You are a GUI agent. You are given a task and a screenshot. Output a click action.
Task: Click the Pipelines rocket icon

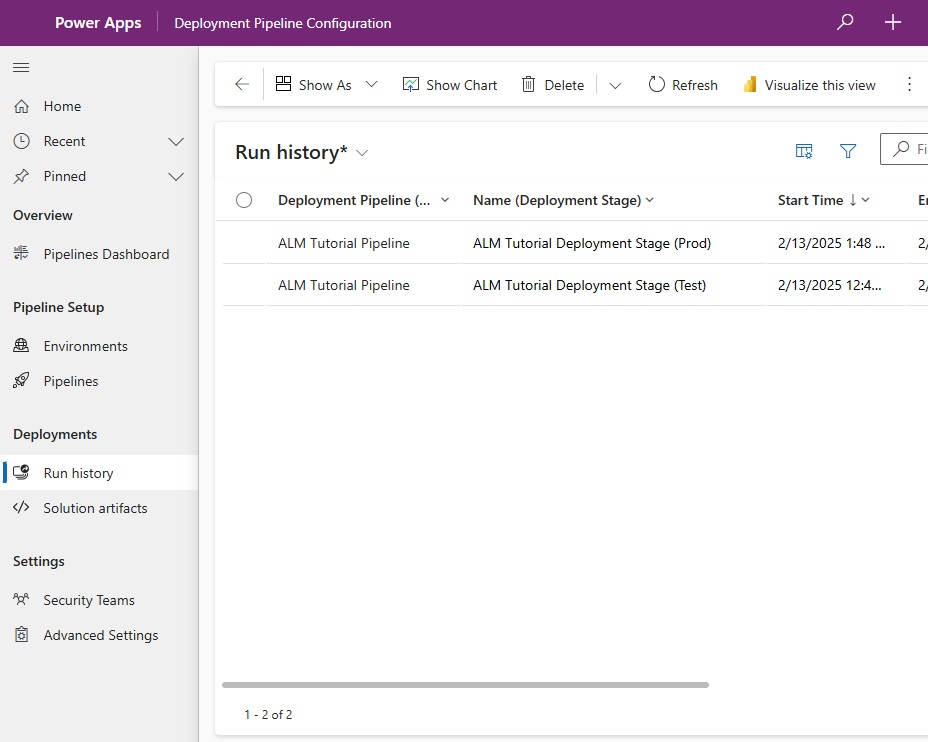tap(21, 380)
